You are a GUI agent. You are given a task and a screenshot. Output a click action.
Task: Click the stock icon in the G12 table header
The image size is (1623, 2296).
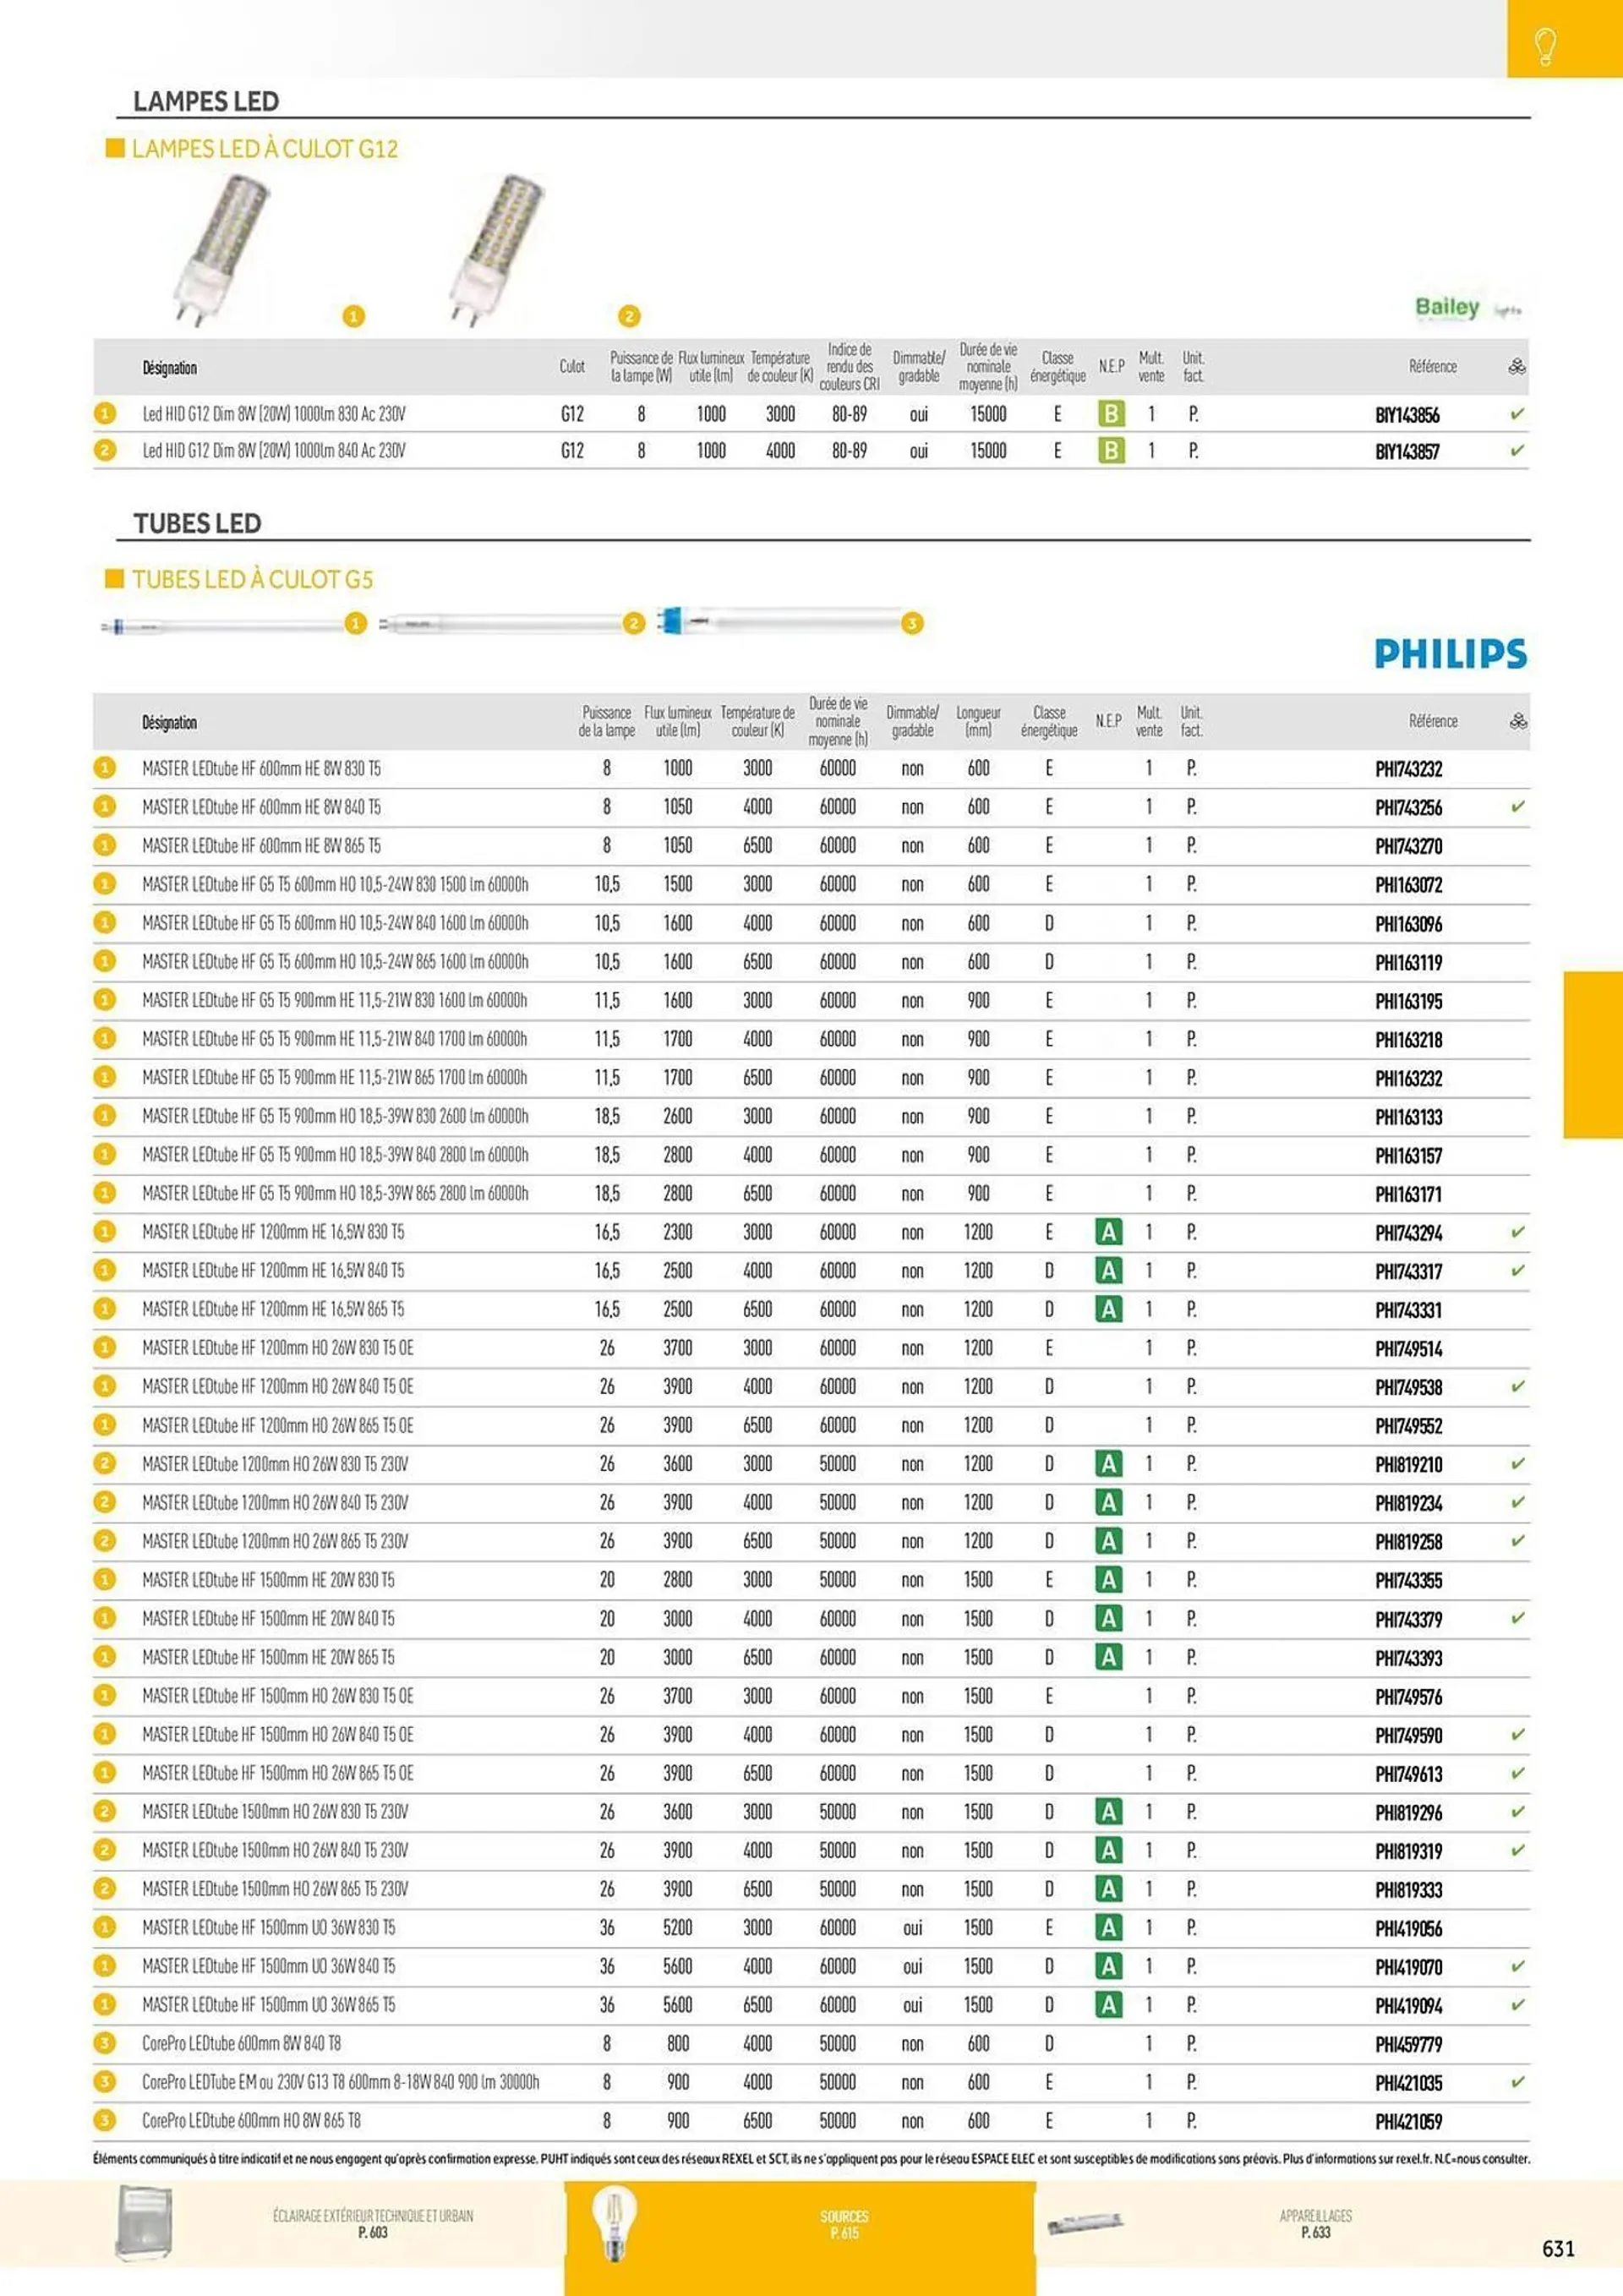click(x=1516, y=366)
